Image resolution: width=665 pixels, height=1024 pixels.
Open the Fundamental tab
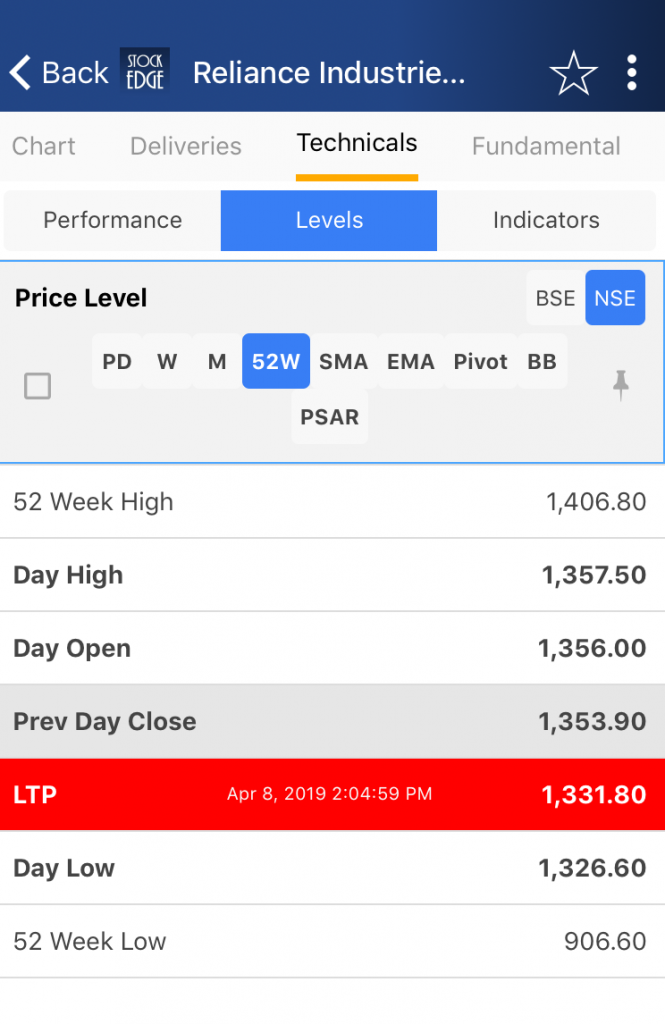click(546, 146)
